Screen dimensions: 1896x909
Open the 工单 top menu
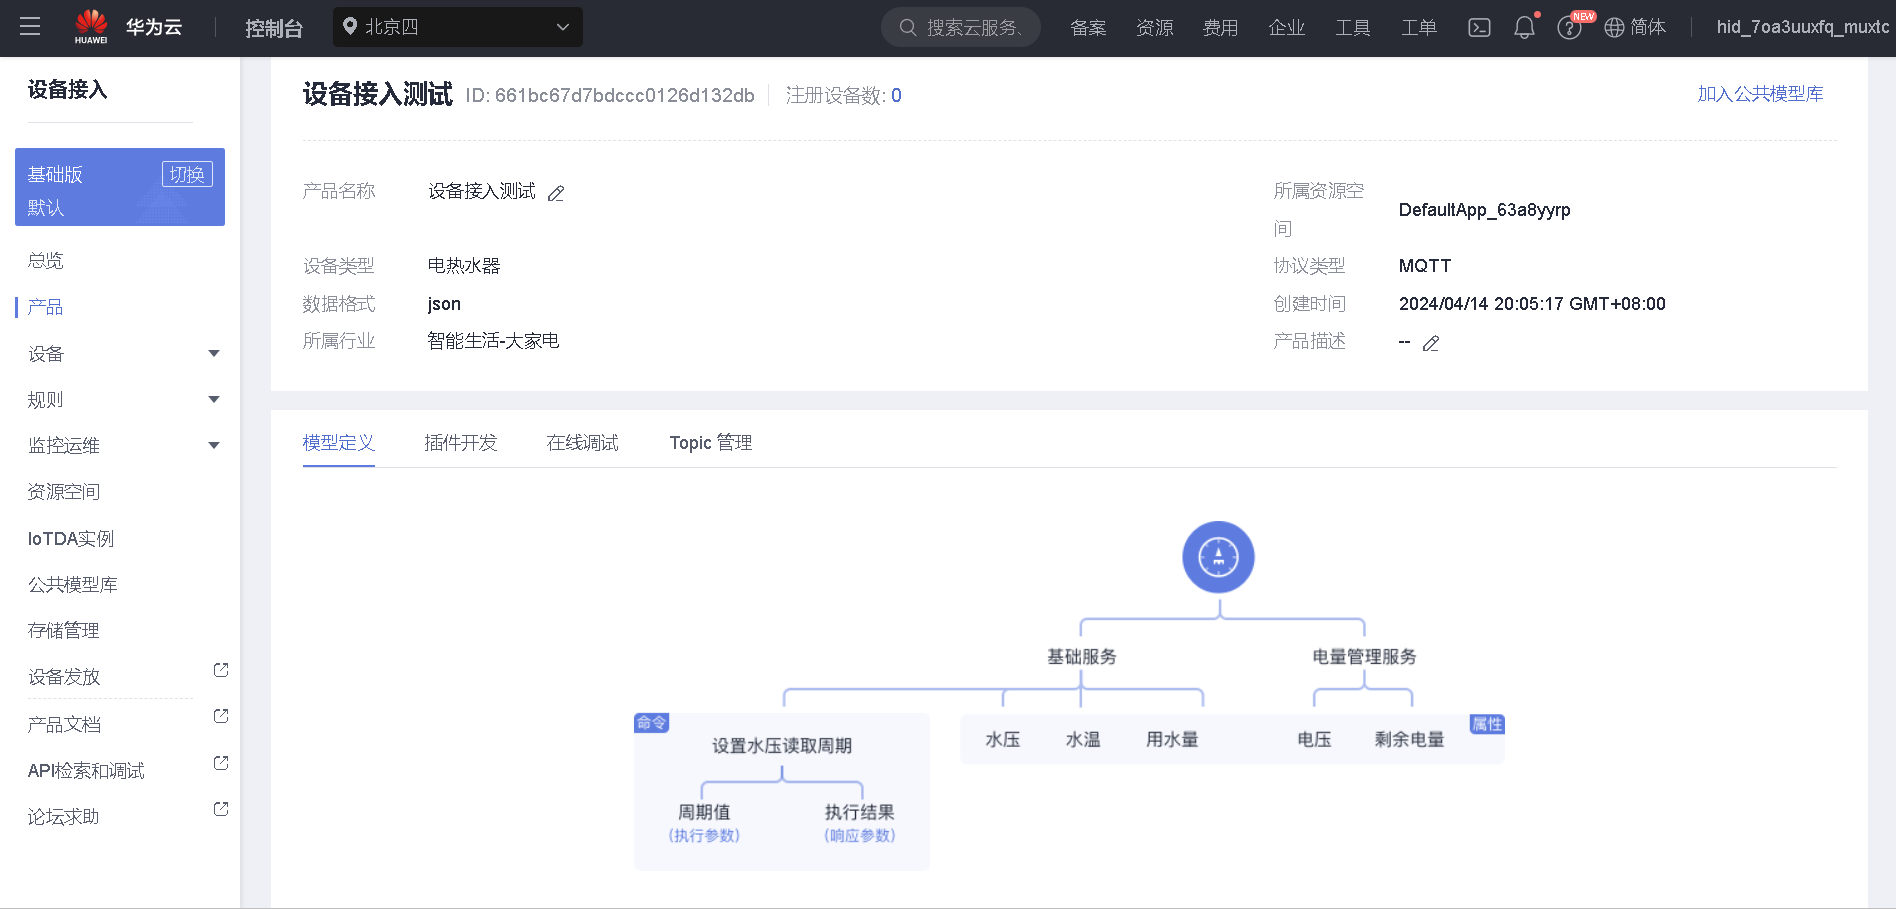pos(1418,27)
